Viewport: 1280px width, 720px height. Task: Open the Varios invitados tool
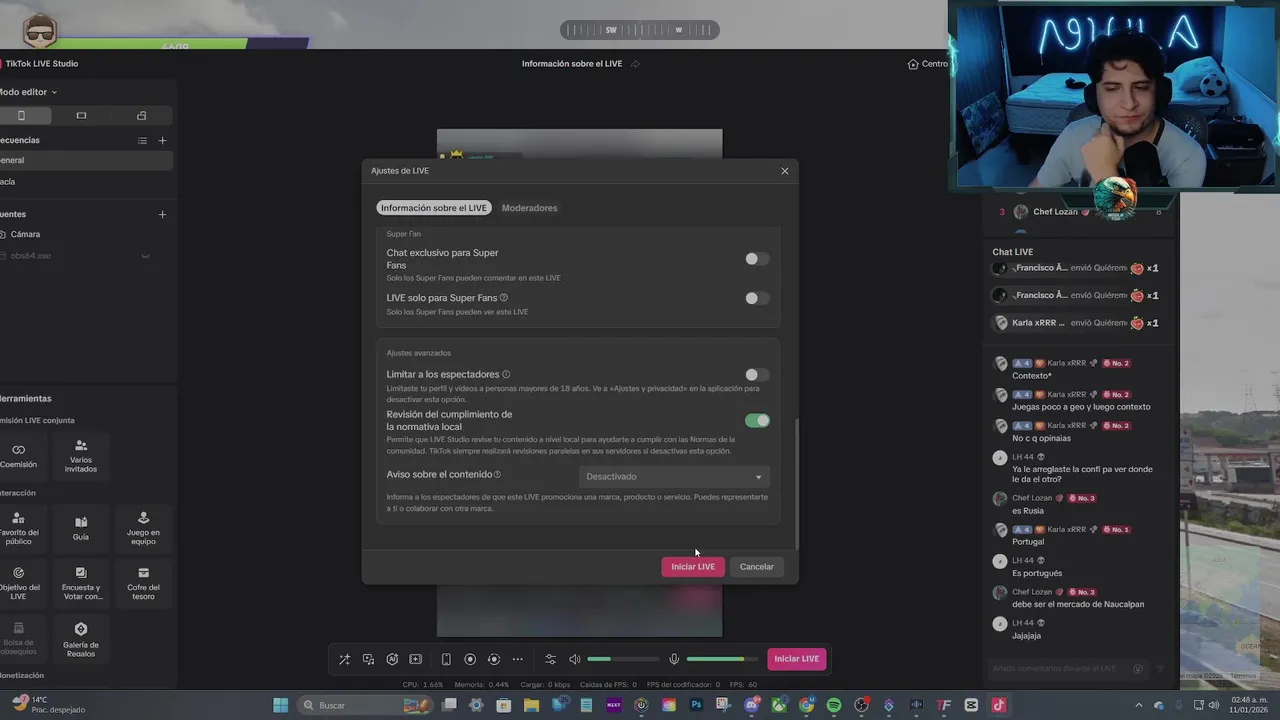pos(81,455)
